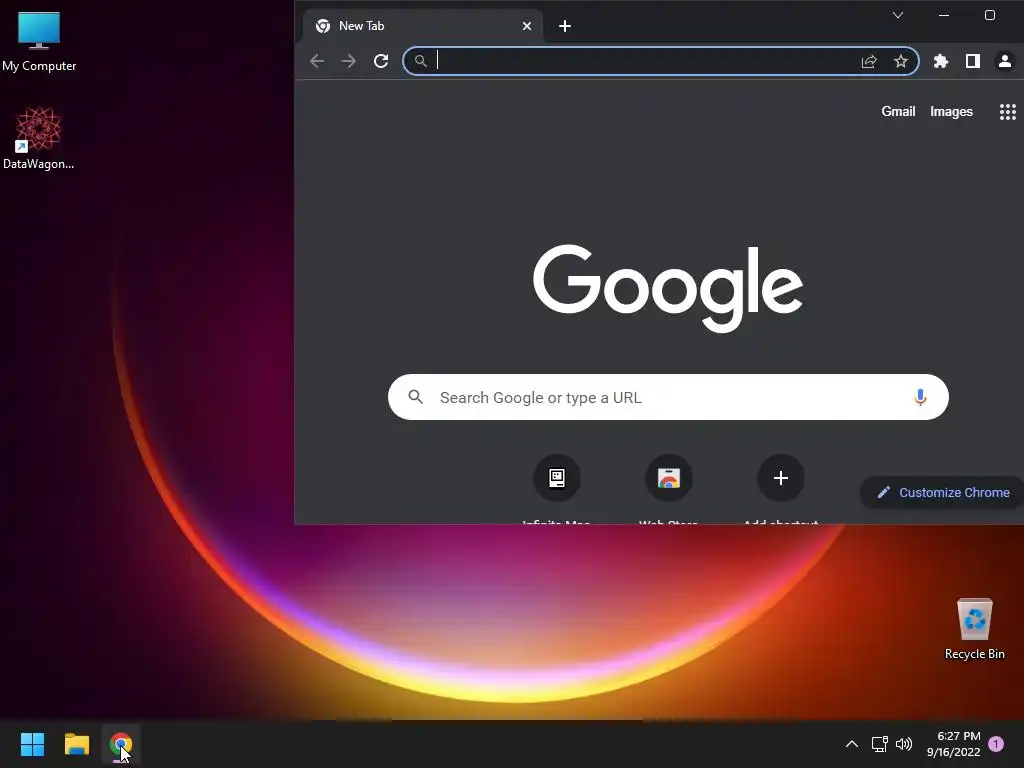1024x768 pixels.
Task: Open File Explorer from the taskbar
Action: [x=76, y=744]
